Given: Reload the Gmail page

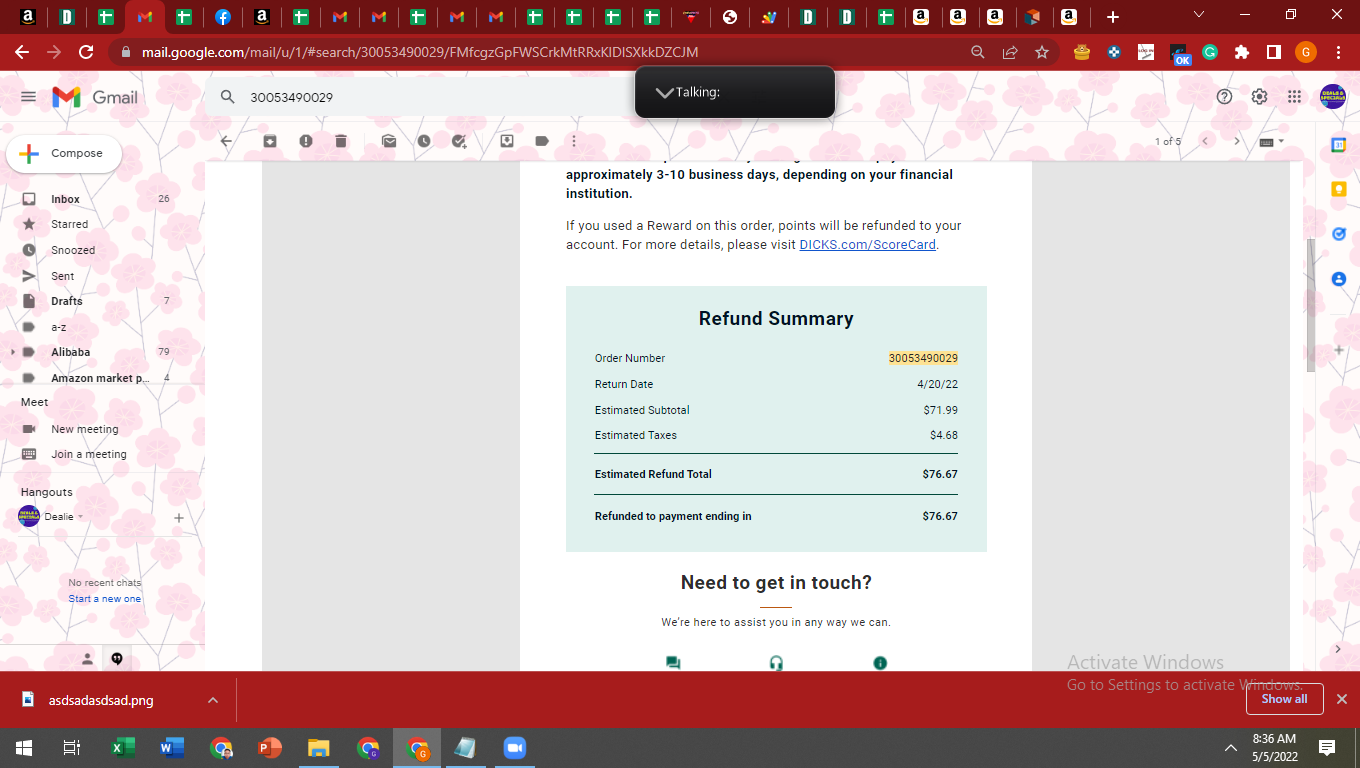Looking at the screenshot, I should tap(86, 52).
